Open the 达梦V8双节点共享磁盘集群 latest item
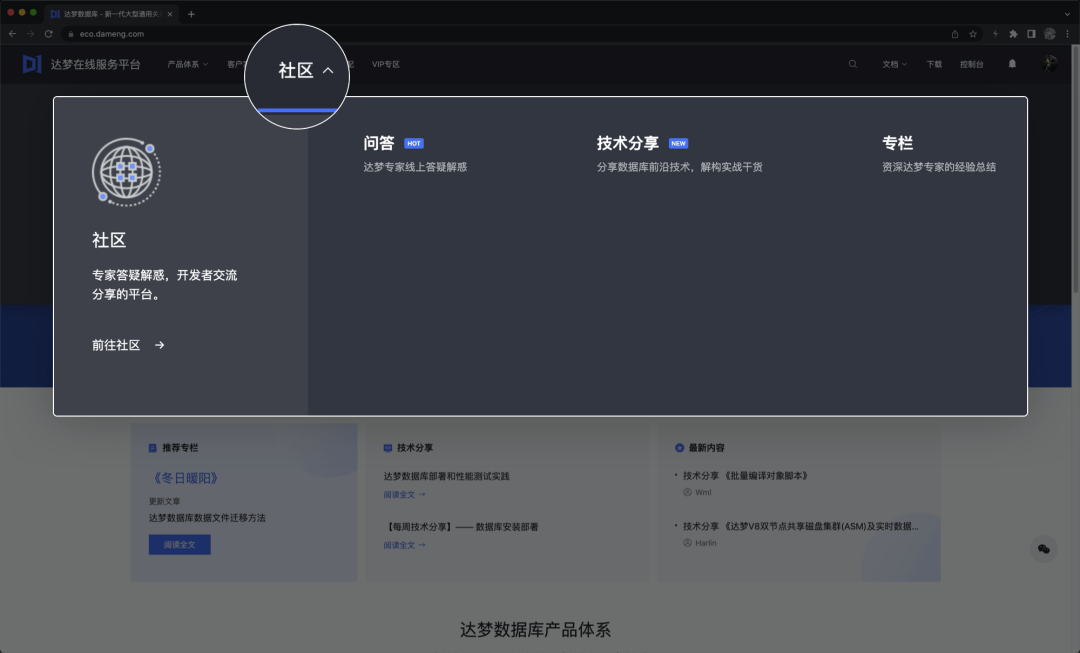1080x653 pixels. pos(800,526)
